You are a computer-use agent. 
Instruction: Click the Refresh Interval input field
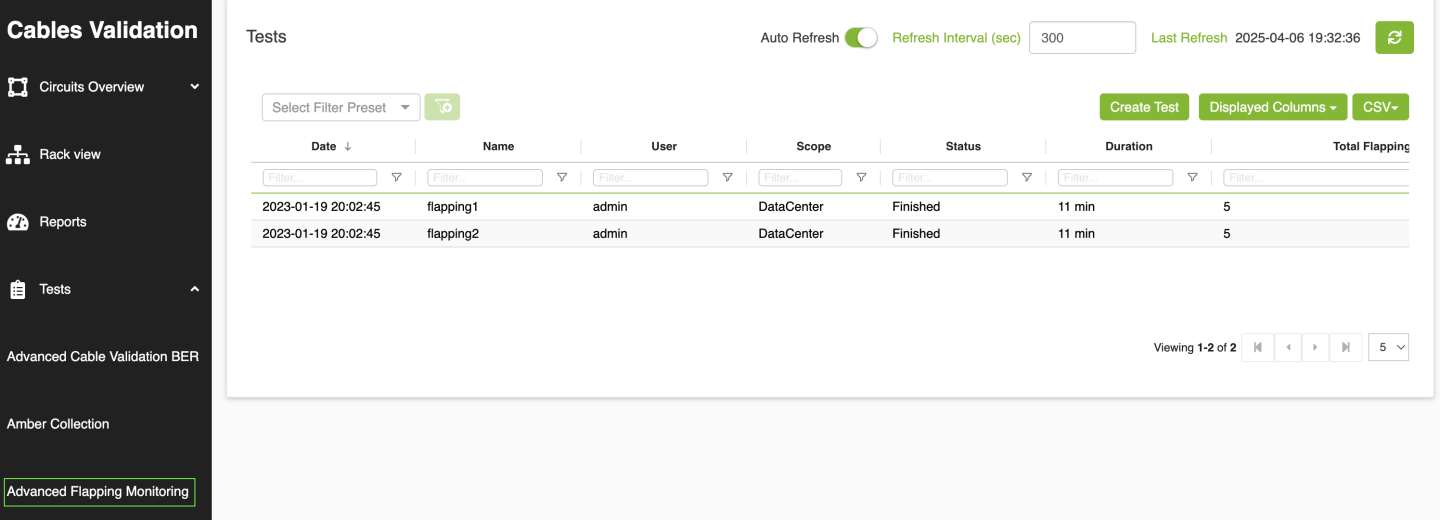coord(1081,38)
